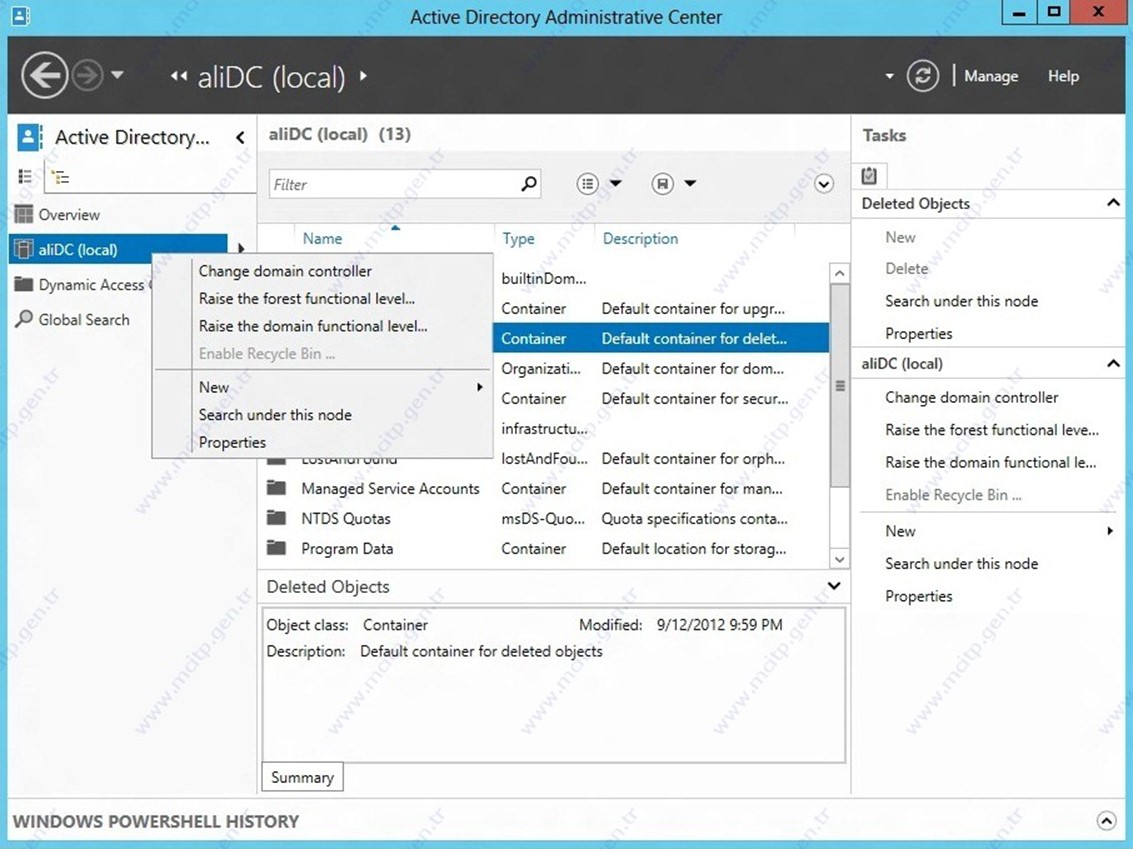Click the Tasks clipboard icon
Screen dimensions: 1133x849
point(869,175)
